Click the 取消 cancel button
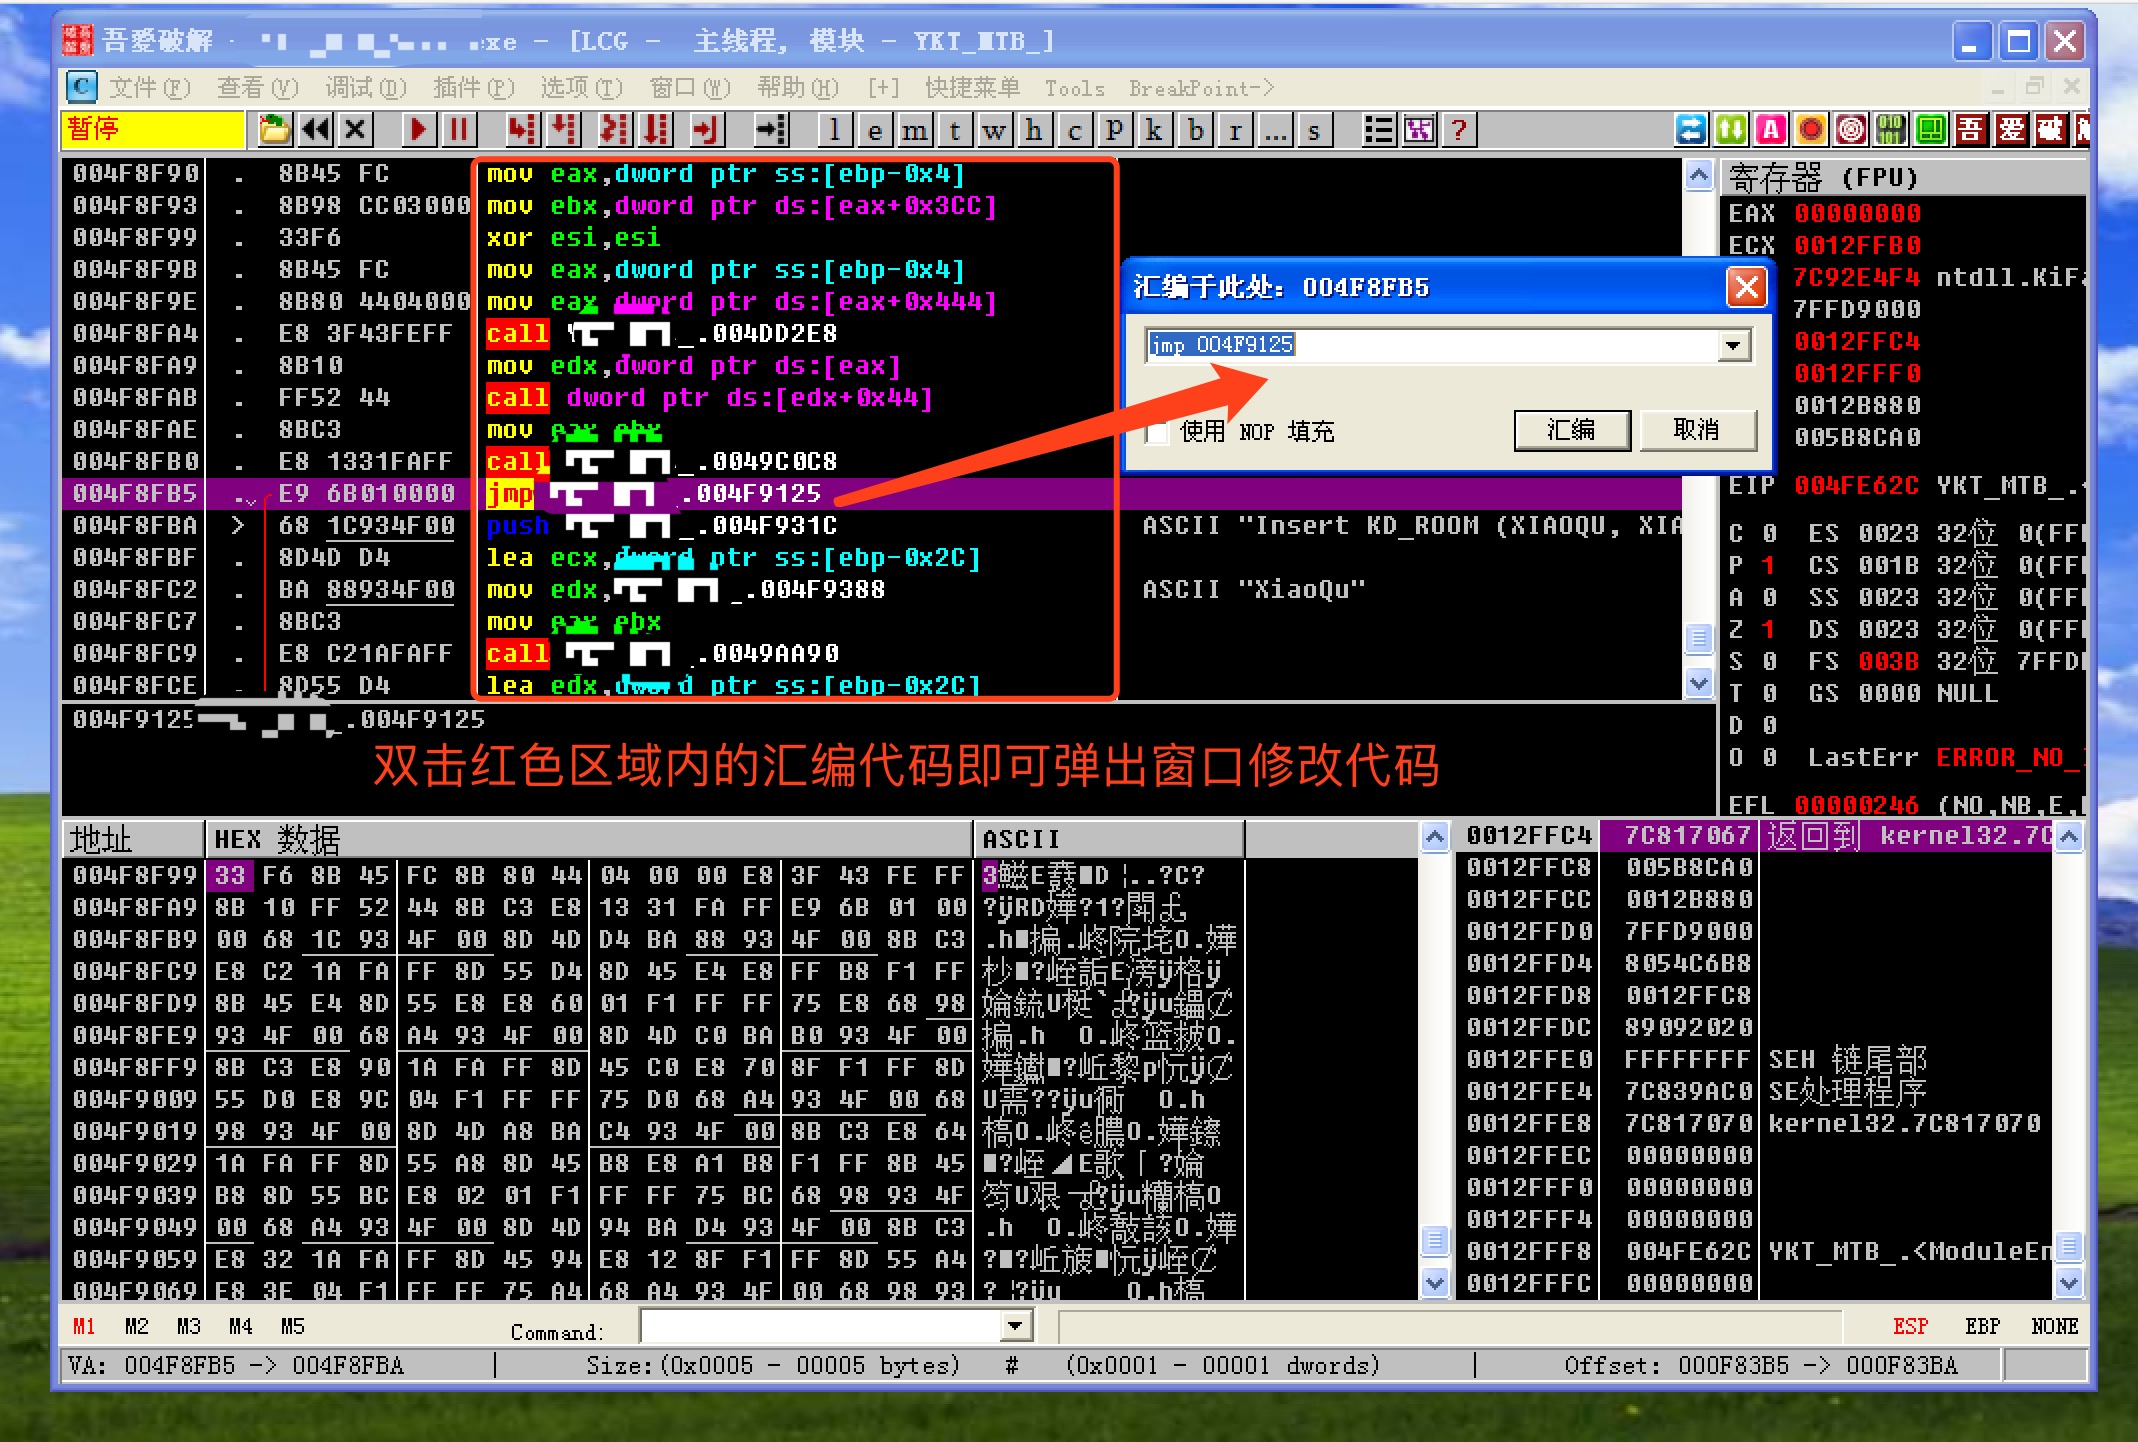Image resolution: width=2138 pixels, height=1442 pixels. [1697, 430]
